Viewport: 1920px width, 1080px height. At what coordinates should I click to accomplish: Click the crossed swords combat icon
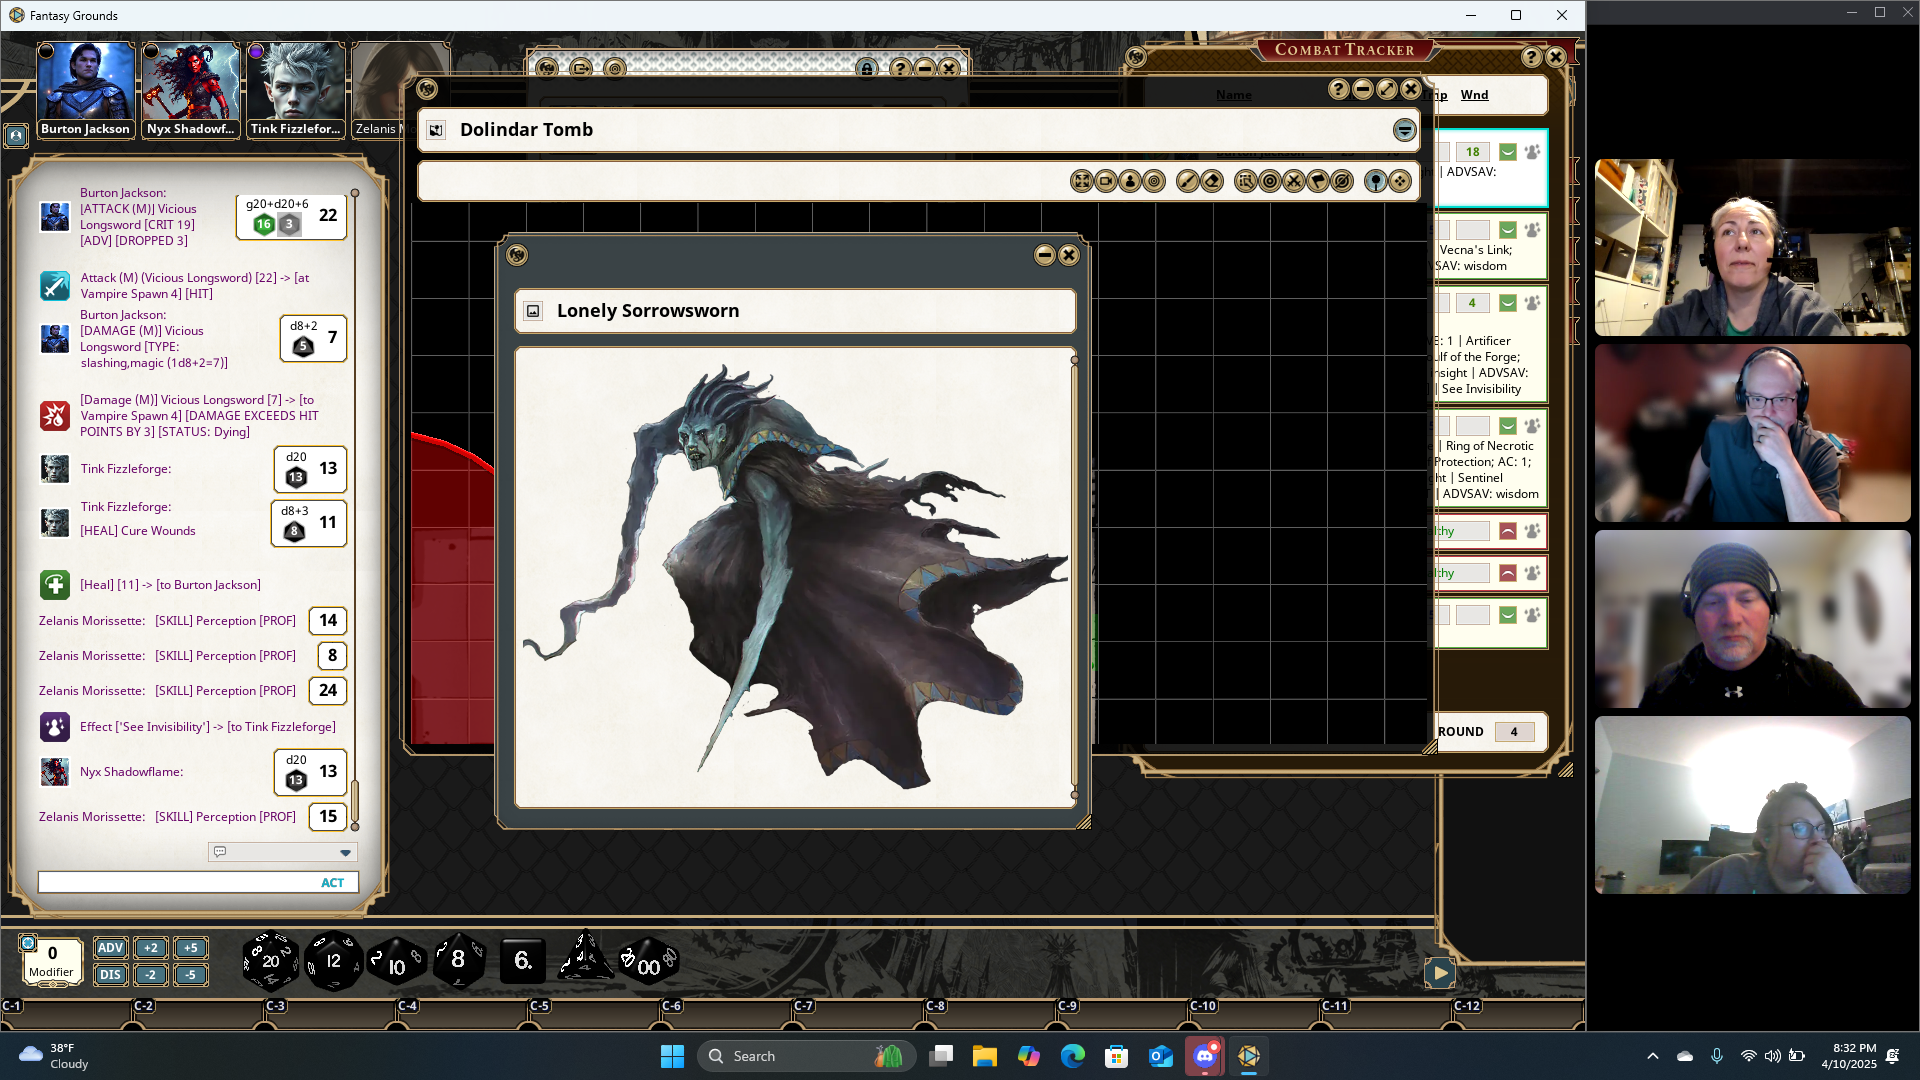pos(1294,181)
